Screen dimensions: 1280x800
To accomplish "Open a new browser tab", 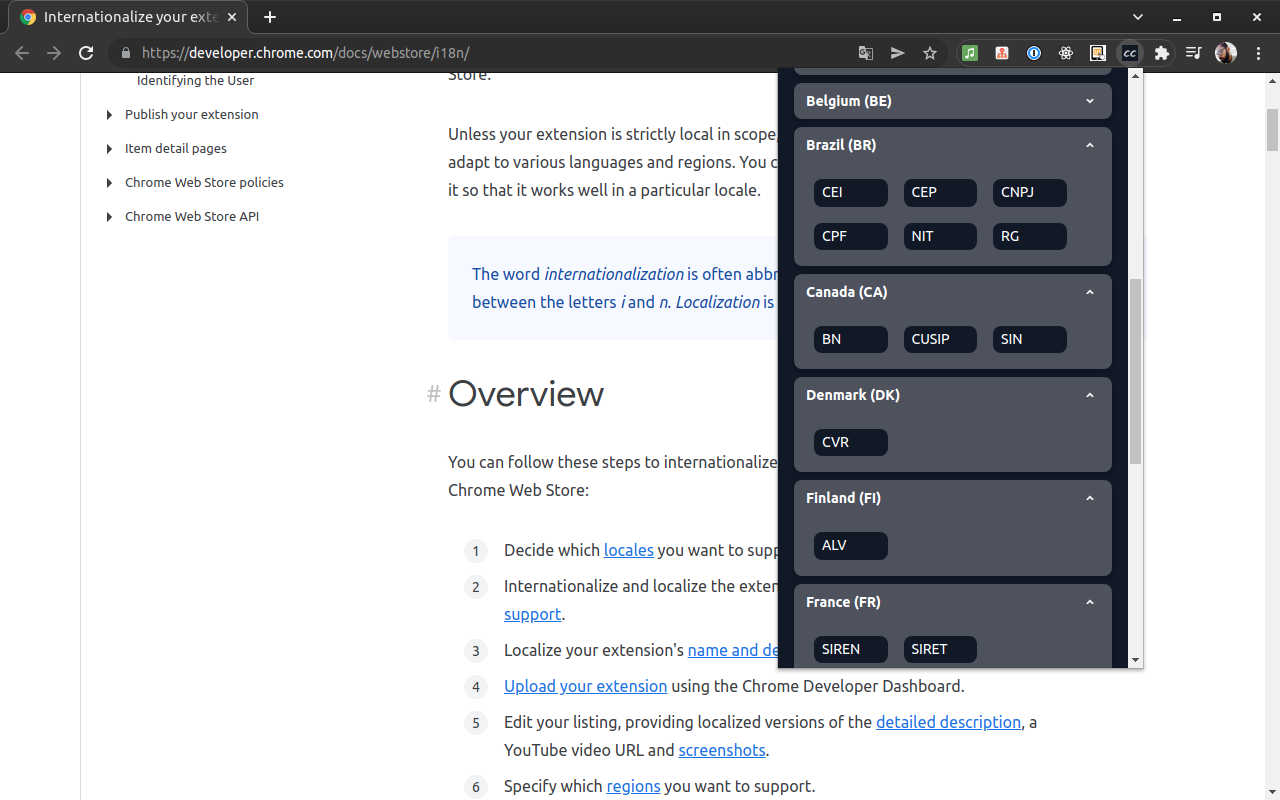I will coord(270,17).
